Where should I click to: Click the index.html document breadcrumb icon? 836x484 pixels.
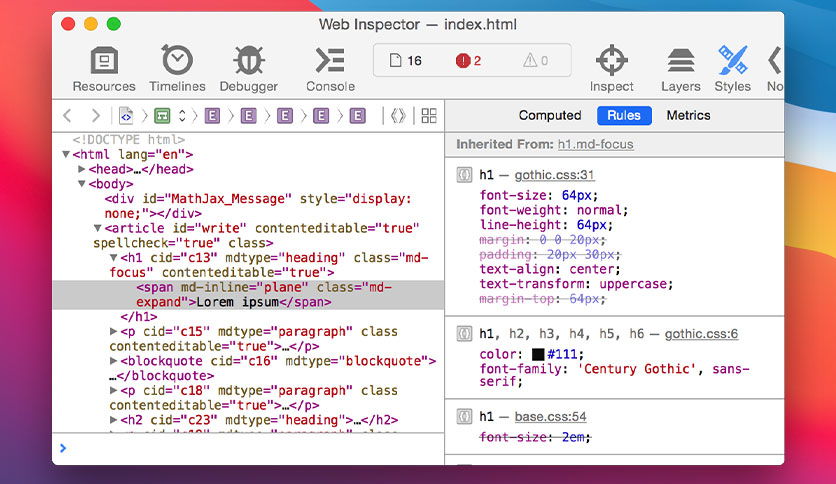[126, 116]
